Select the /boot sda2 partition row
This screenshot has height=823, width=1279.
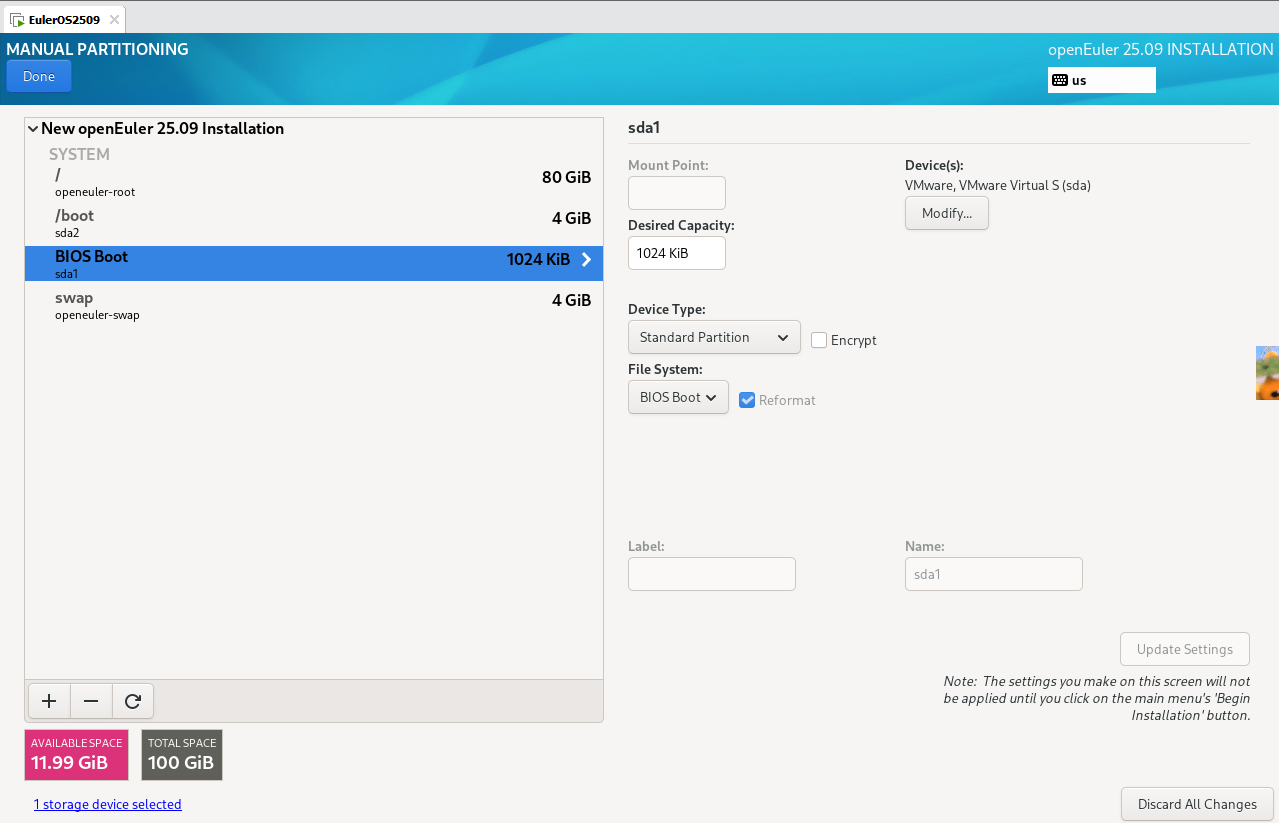coord(314,223)
